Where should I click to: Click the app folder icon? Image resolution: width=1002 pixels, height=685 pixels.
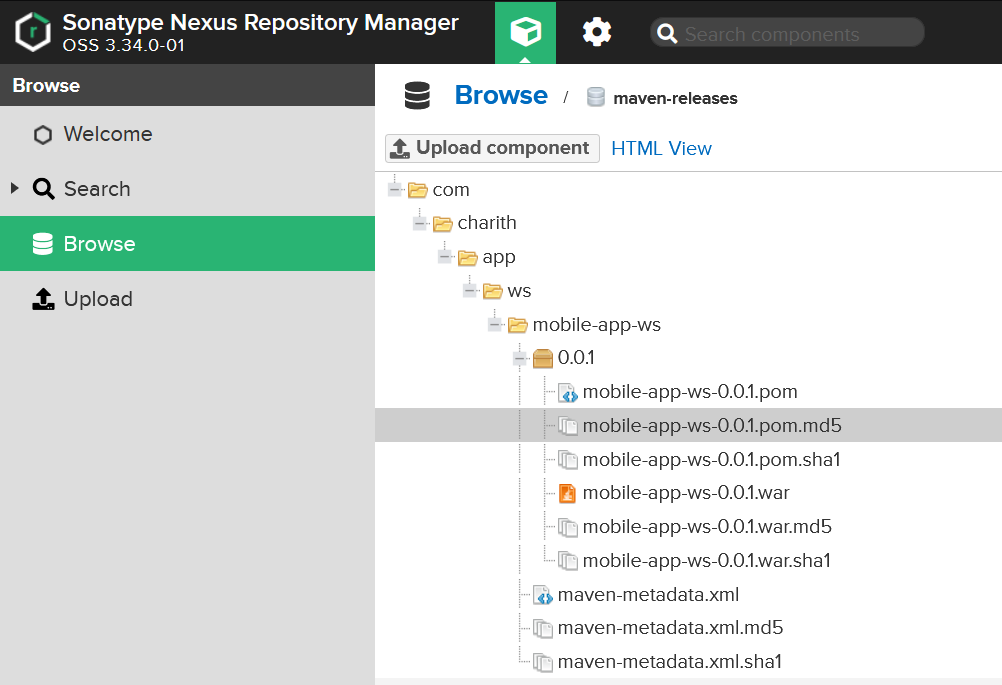(467, 258)
